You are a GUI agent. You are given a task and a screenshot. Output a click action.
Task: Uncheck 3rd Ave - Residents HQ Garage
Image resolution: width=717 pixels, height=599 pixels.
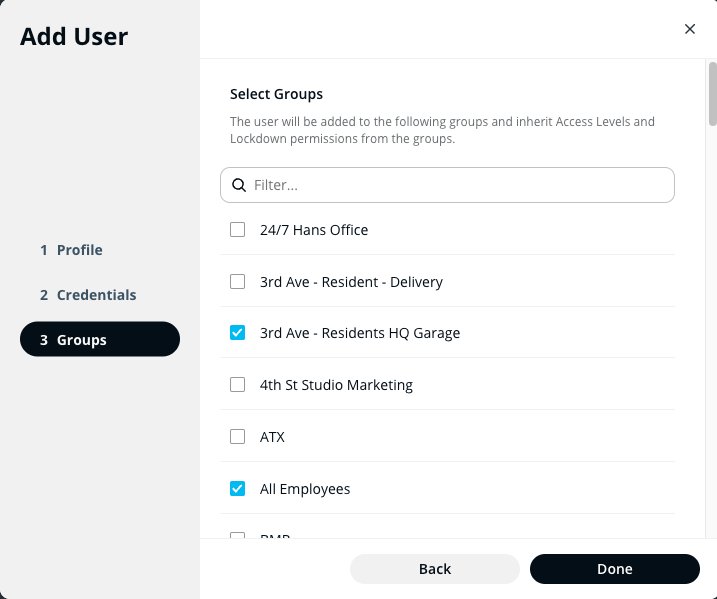pos(237,333)
